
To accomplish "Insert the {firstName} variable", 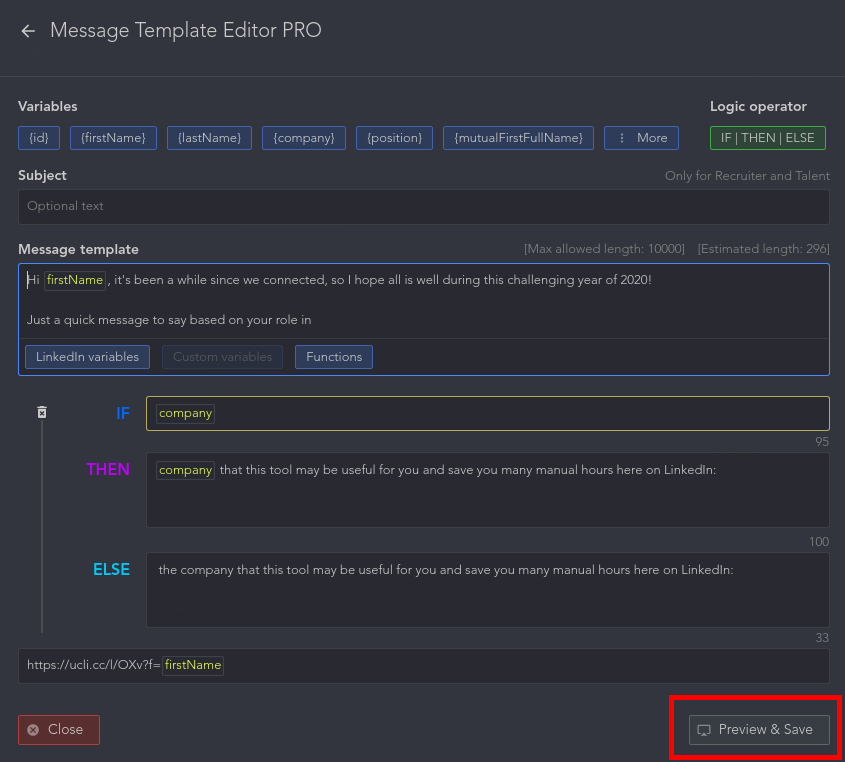I will (113, 137).
